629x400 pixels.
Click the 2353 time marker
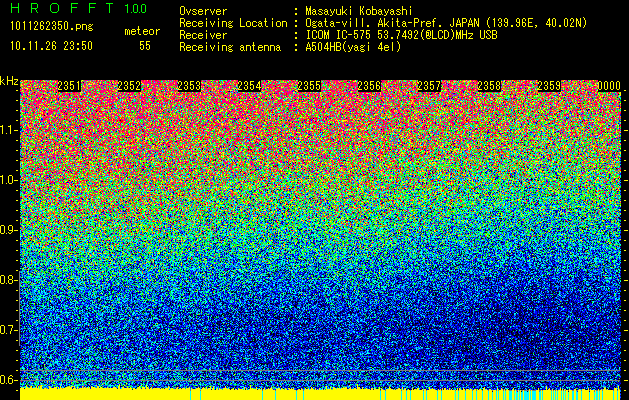tap(189, 86)
